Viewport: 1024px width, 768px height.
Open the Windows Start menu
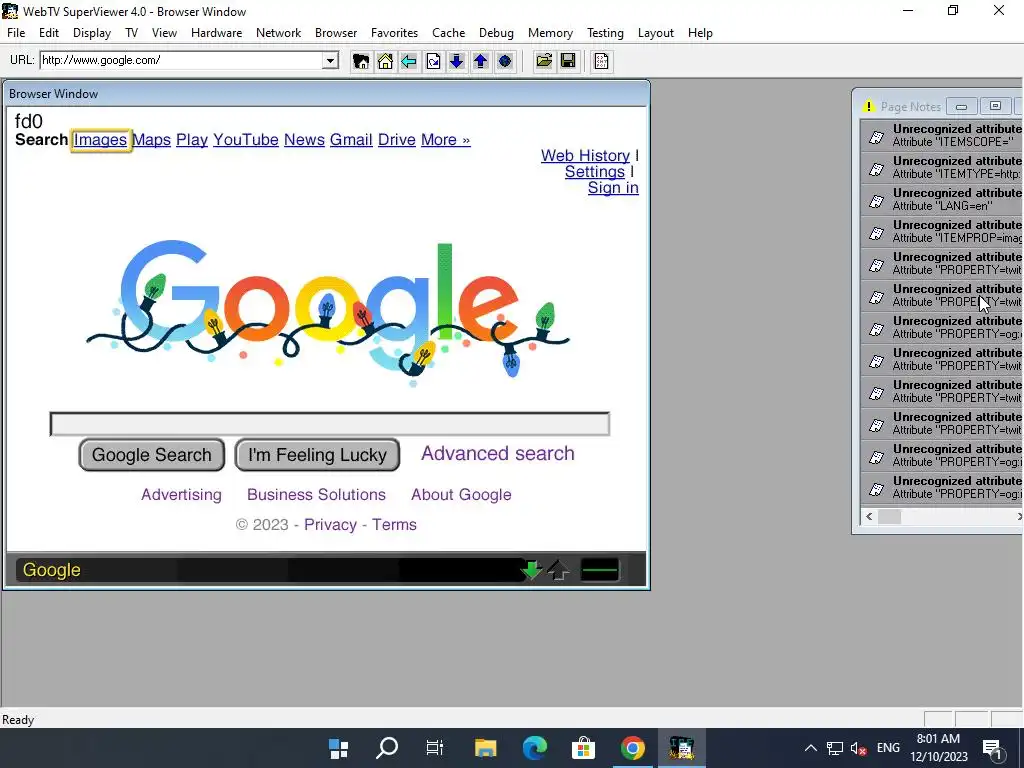(x=338, y=748)
